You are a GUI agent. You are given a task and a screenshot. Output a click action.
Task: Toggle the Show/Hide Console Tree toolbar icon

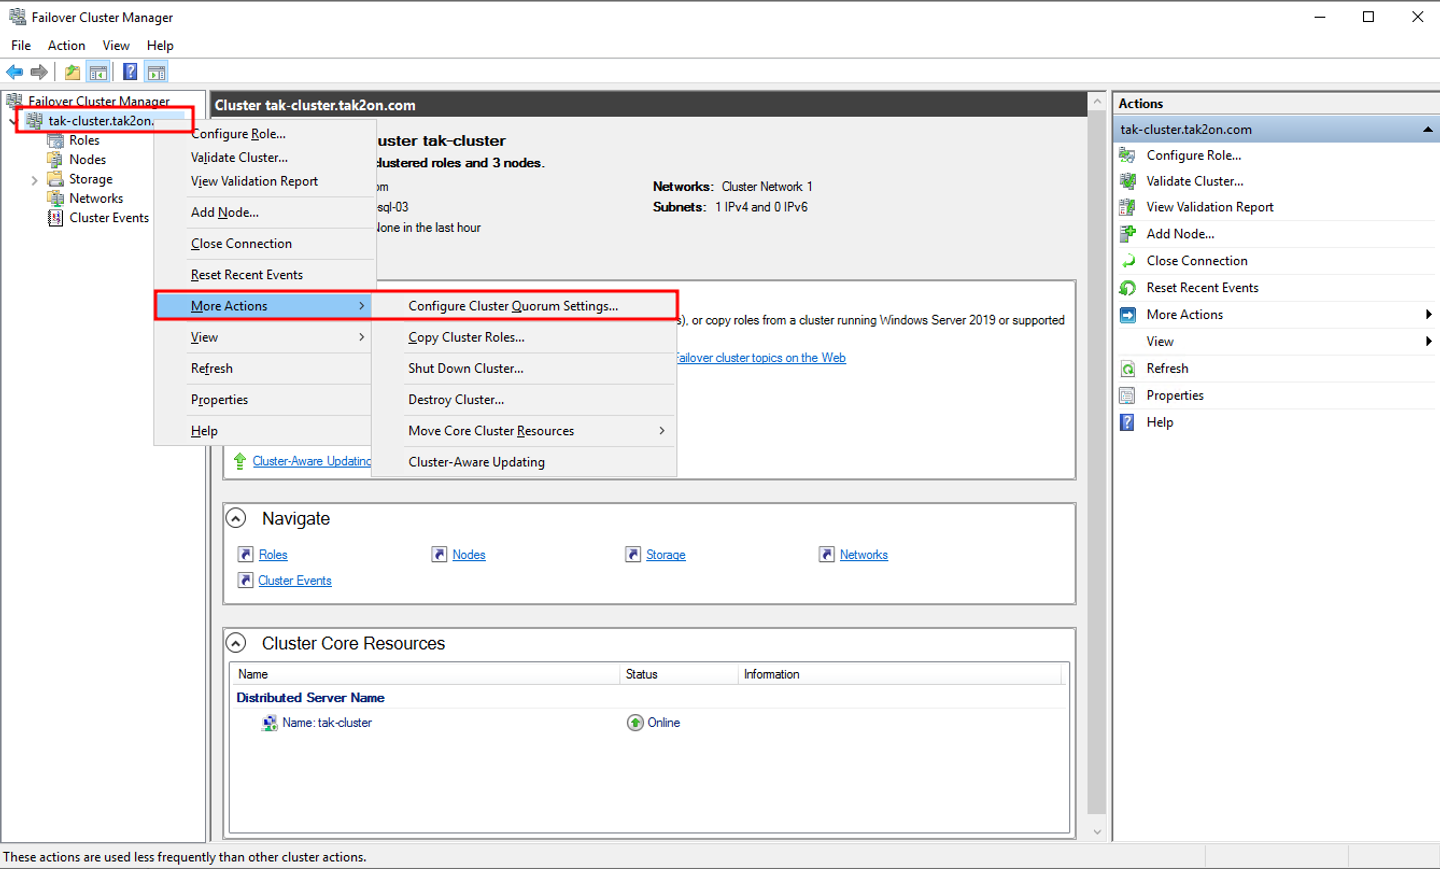point(98,72)
